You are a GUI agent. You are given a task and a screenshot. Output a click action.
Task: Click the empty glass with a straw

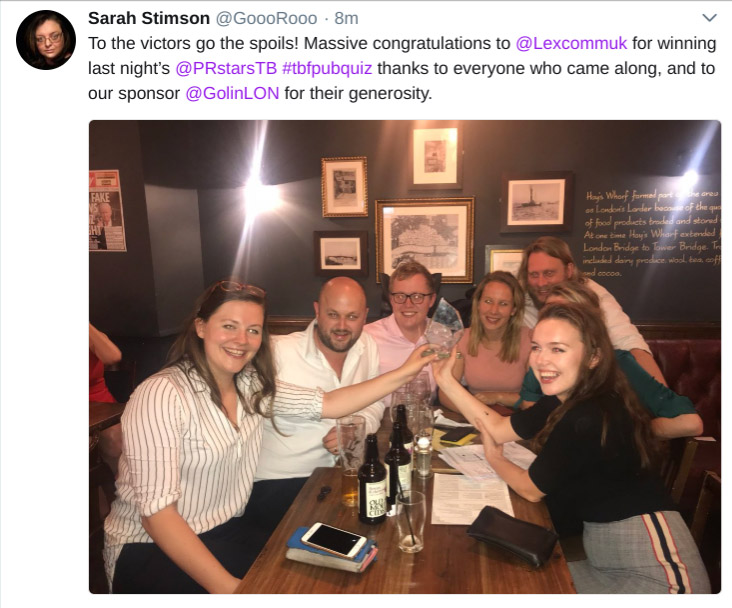[x=410, y=522]
